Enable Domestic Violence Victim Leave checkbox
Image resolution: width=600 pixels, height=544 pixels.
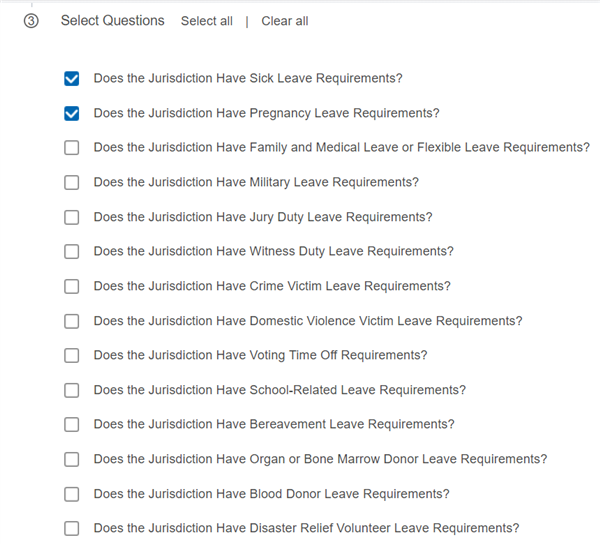coord(72,321)
